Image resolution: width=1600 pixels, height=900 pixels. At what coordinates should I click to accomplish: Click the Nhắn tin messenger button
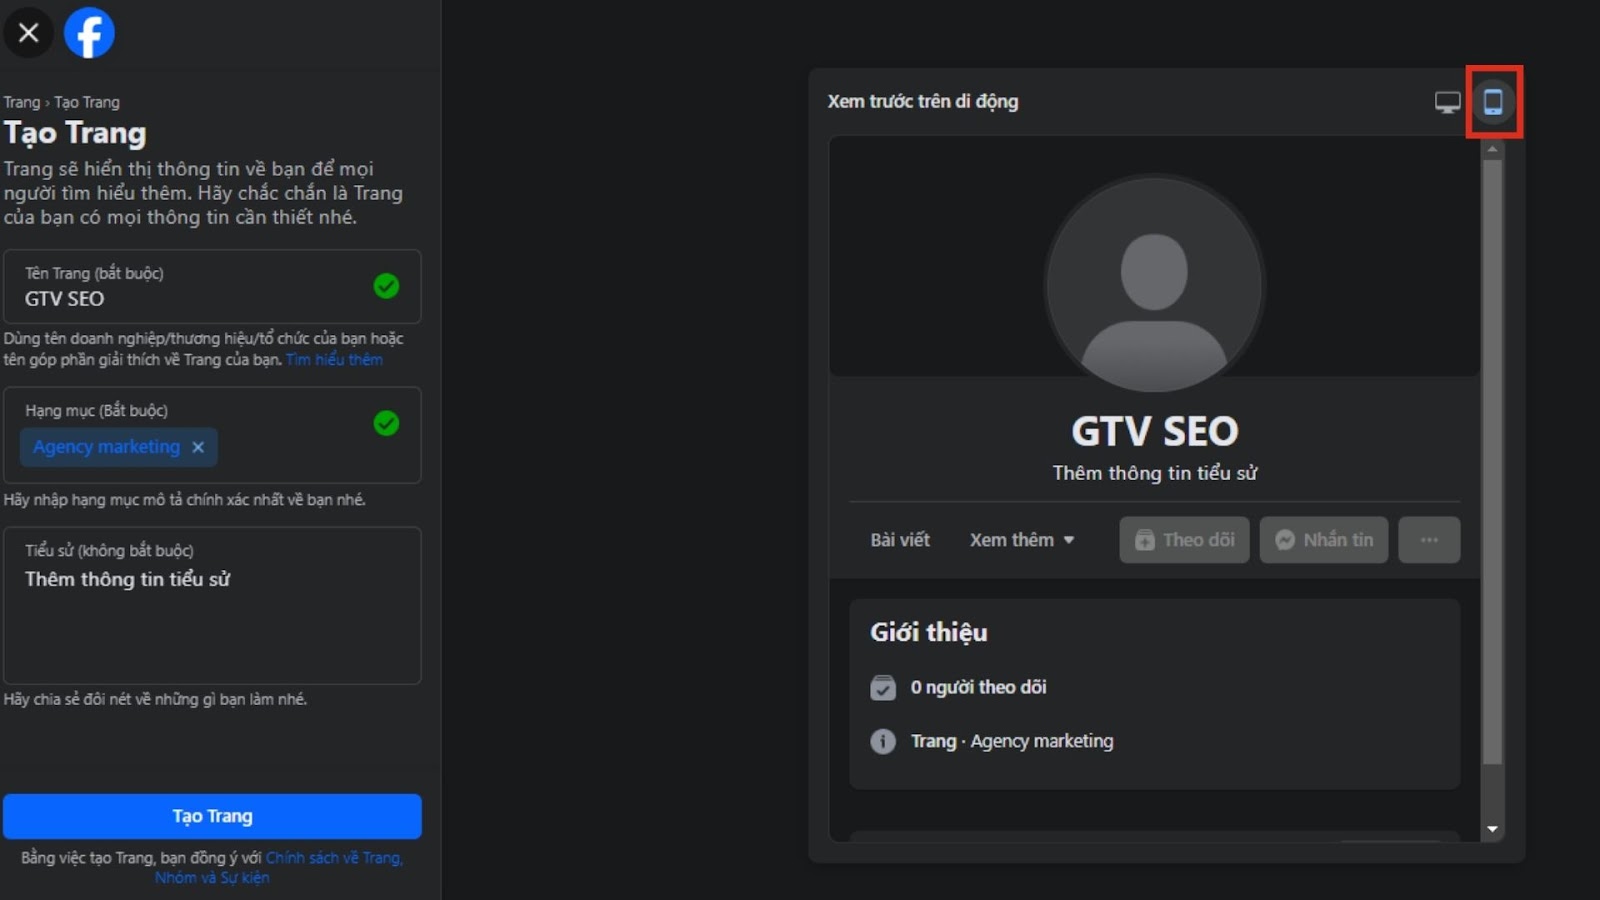click(1323, 540)
